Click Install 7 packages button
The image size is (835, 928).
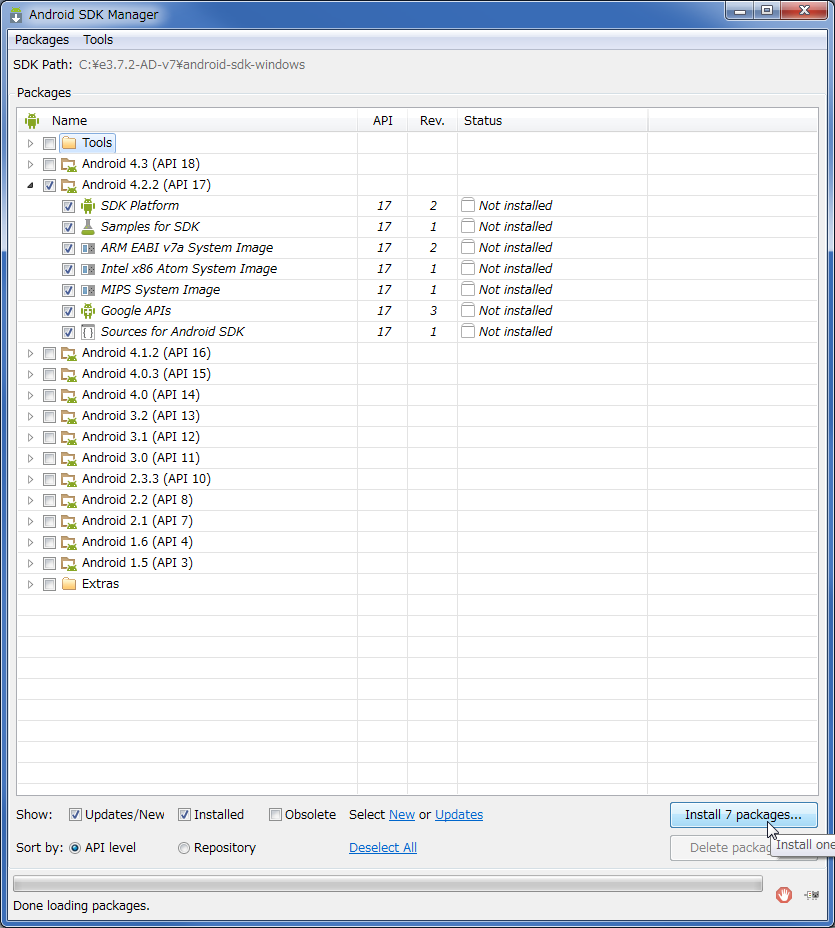[743, 815]
